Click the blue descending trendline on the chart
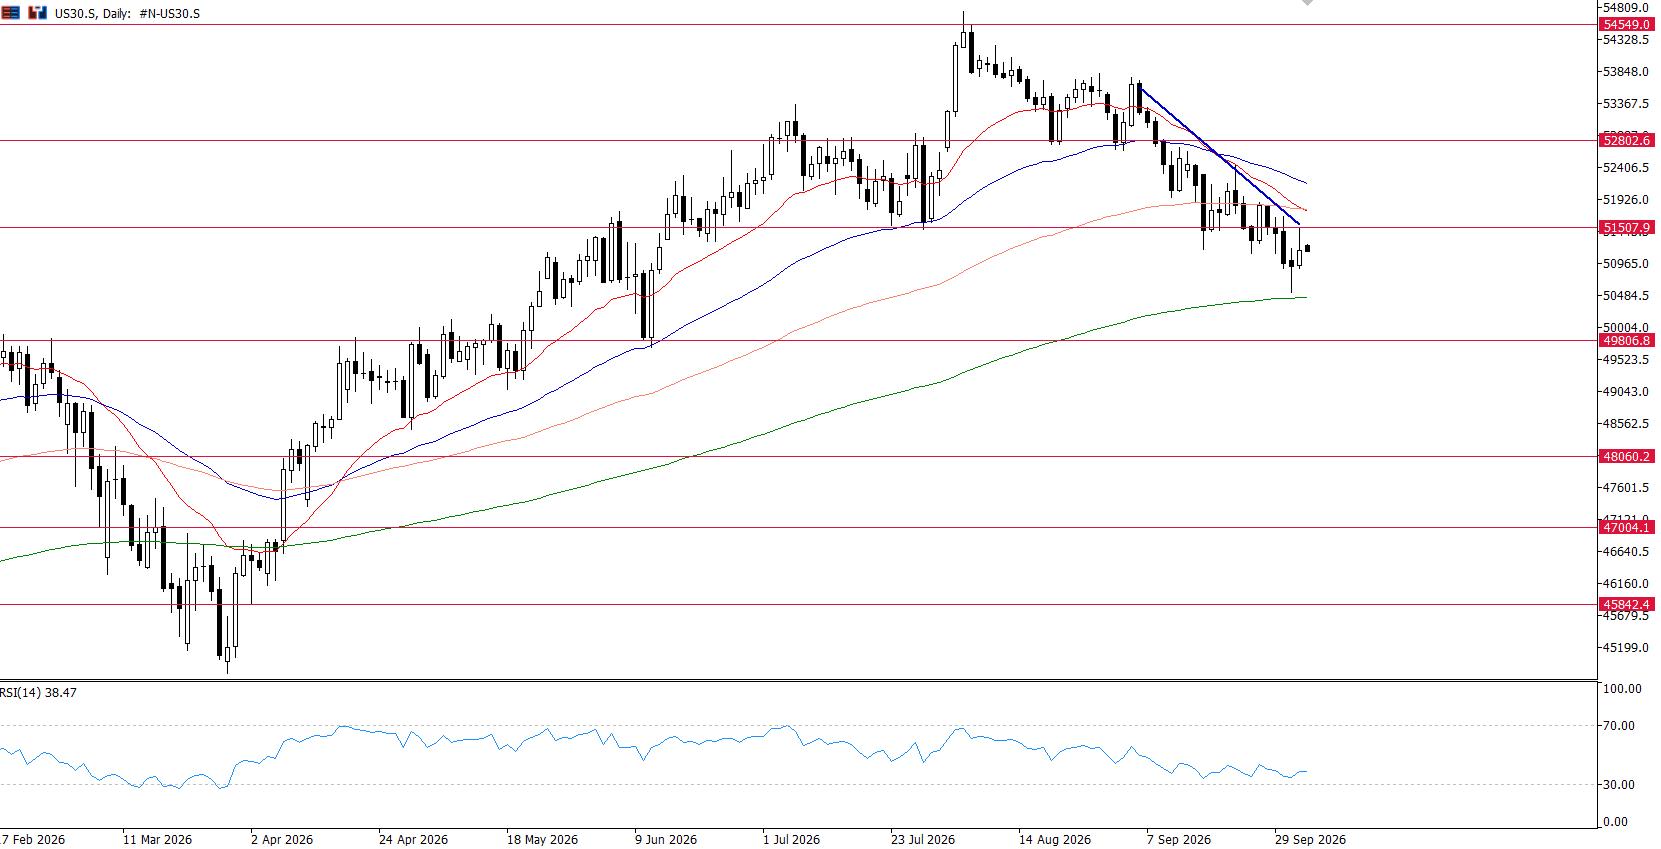 click(x=1218, y=155)
